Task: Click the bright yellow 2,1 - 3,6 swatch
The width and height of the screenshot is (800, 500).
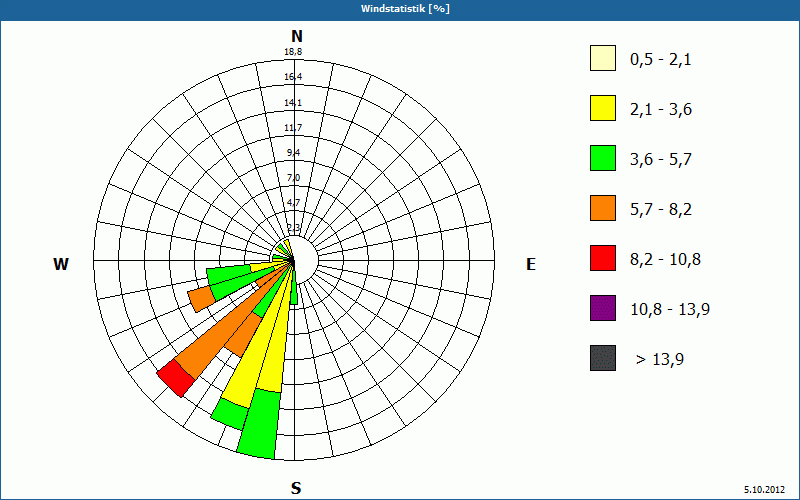Action: click(603, 108)
